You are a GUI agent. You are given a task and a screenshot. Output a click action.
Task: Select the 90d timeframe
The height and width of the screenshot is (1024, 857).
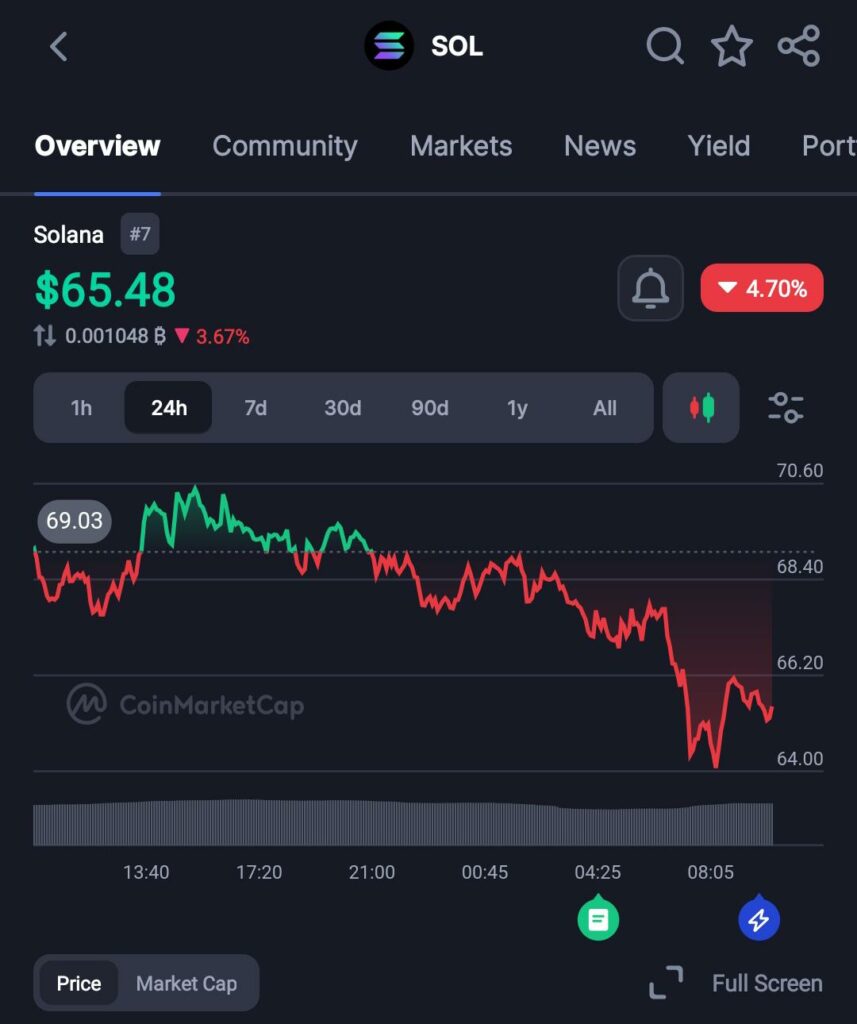[x=430, y=408]
